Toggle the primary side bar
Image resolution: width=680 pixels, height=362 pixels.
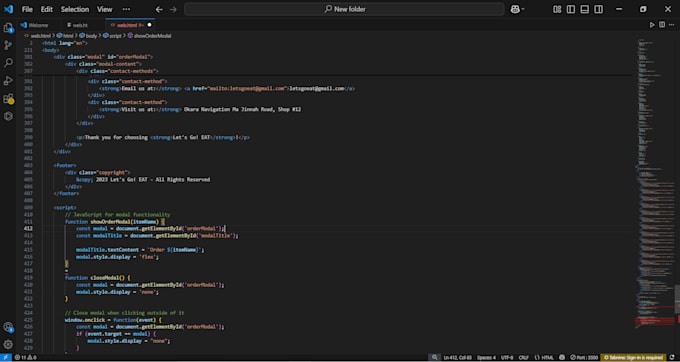pos(571,9)
